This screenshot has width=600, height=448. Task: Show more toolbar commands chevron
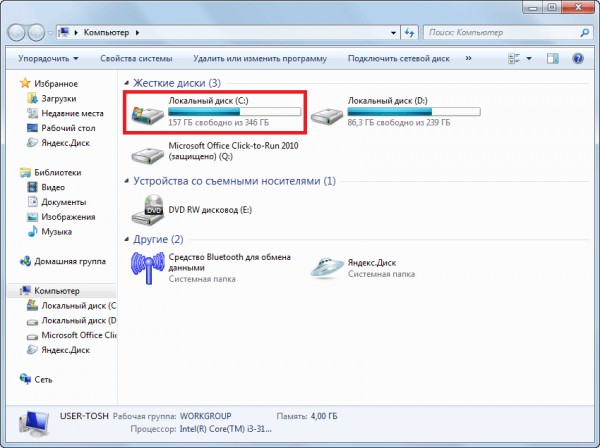pyautogui.click(x=468, y=59)
